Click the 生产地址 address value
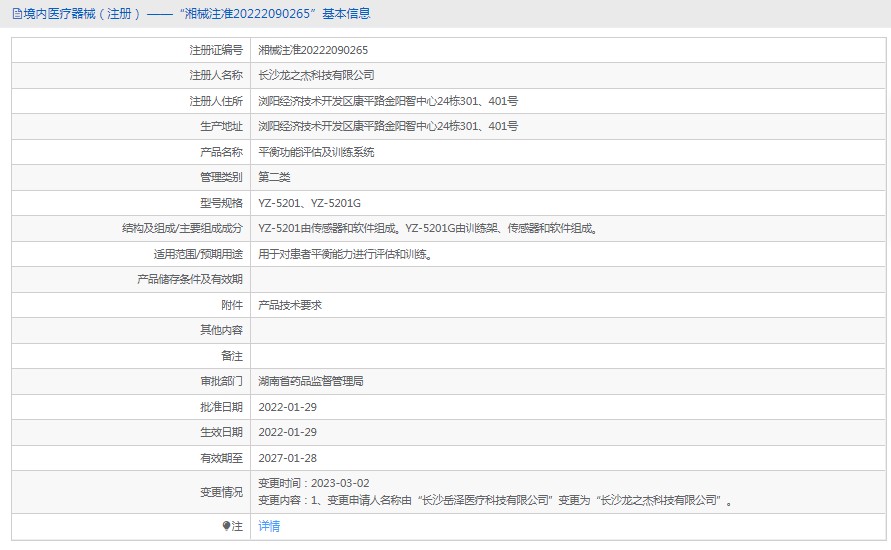The width and height of the screenshot is (891, 550). 388,126
